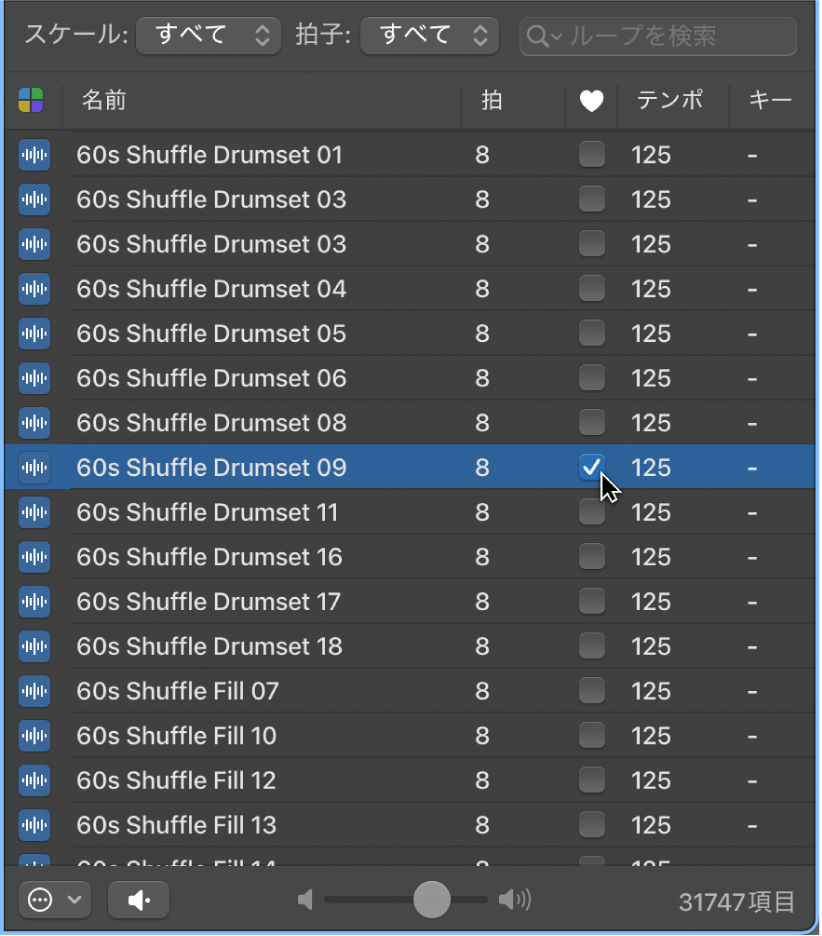The image size is (822, 936).
Task: Adjust the preview volume slider knob
Action: [x=432, y=899]
